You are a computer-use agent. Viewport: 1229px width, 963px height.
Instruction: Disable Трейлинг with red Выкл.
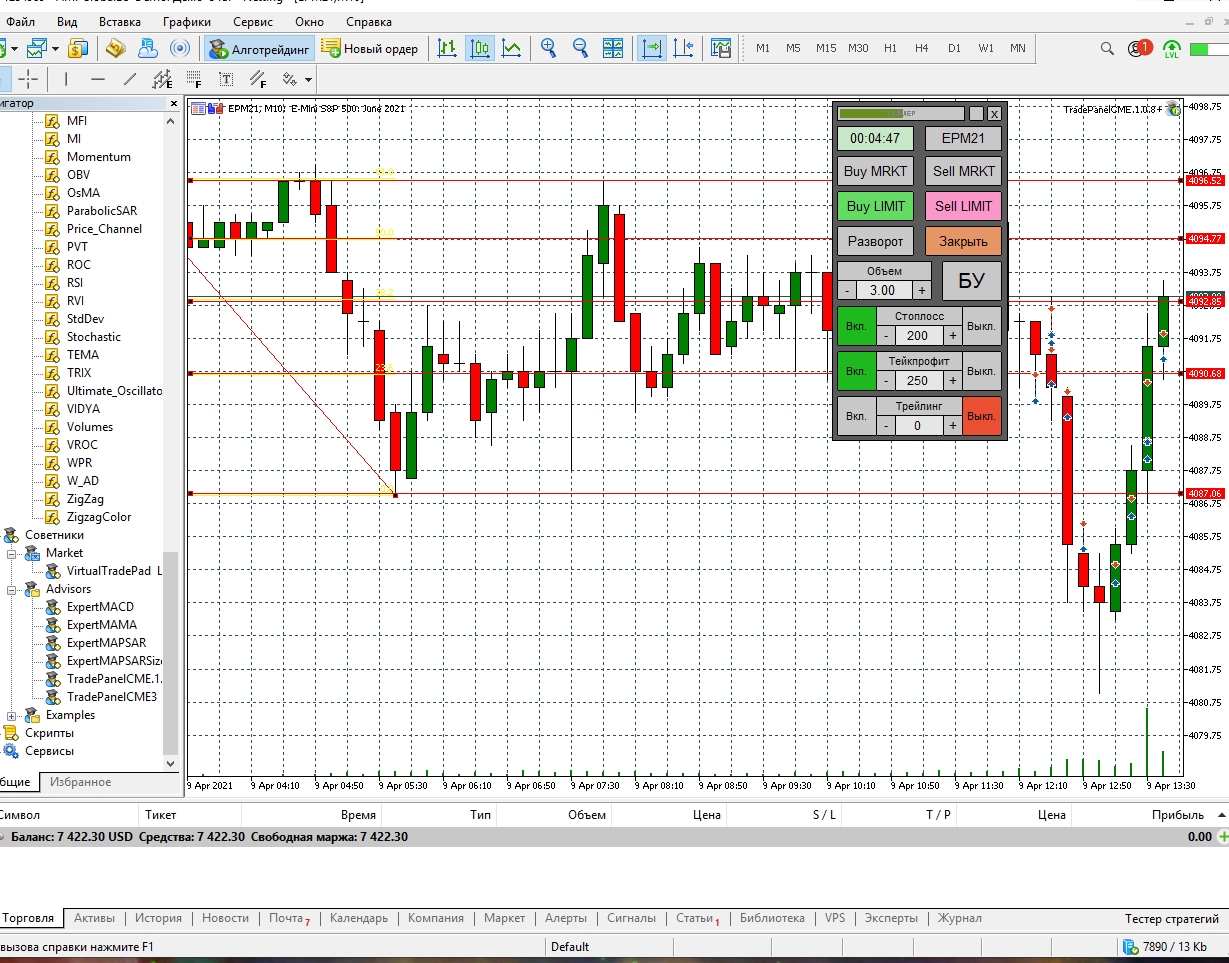click(x=982, y=416)
